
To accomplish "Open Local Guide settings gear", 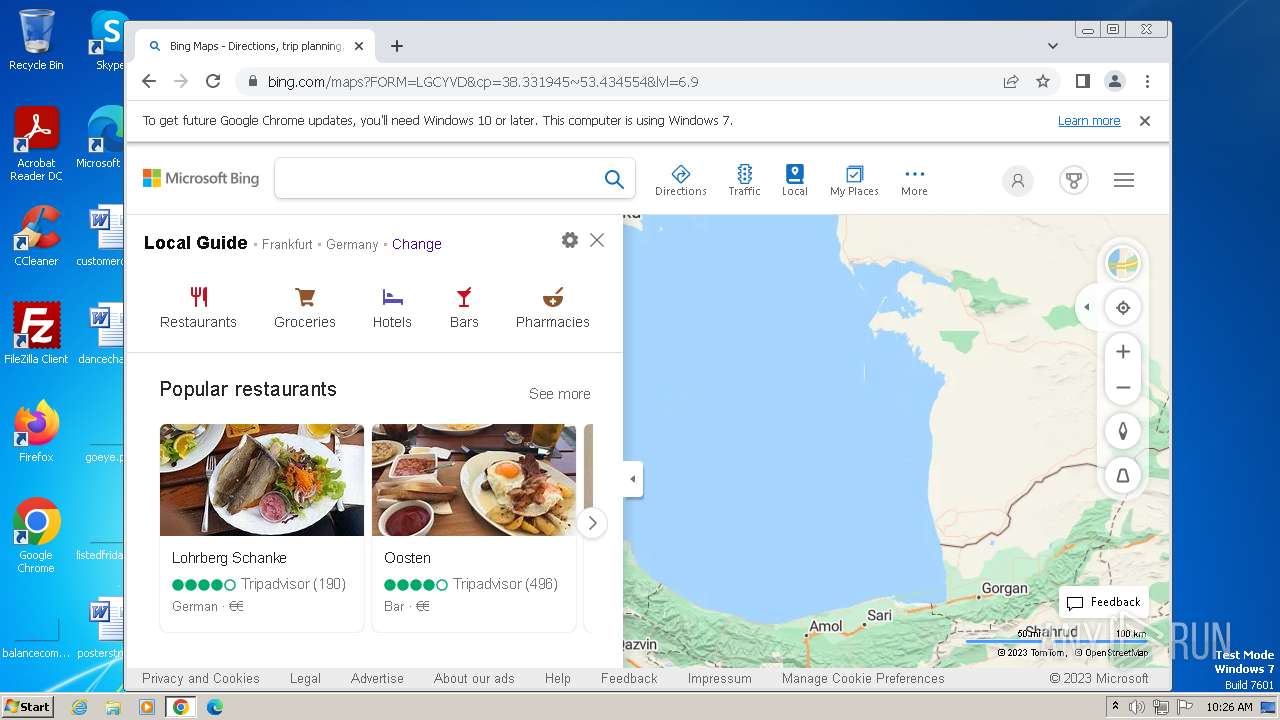I will [570, 240].
